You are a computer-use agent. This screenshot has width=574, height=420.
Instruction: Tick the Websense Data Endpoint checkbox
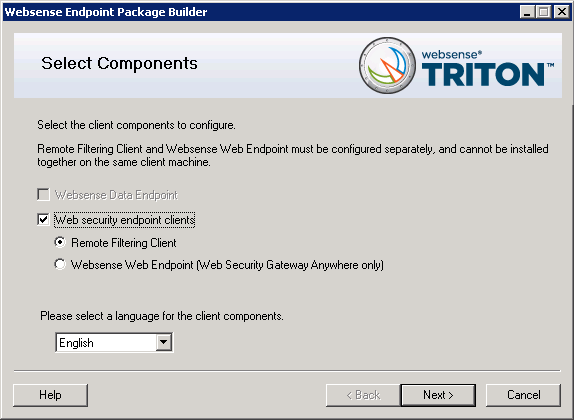[x=43, y=194]
